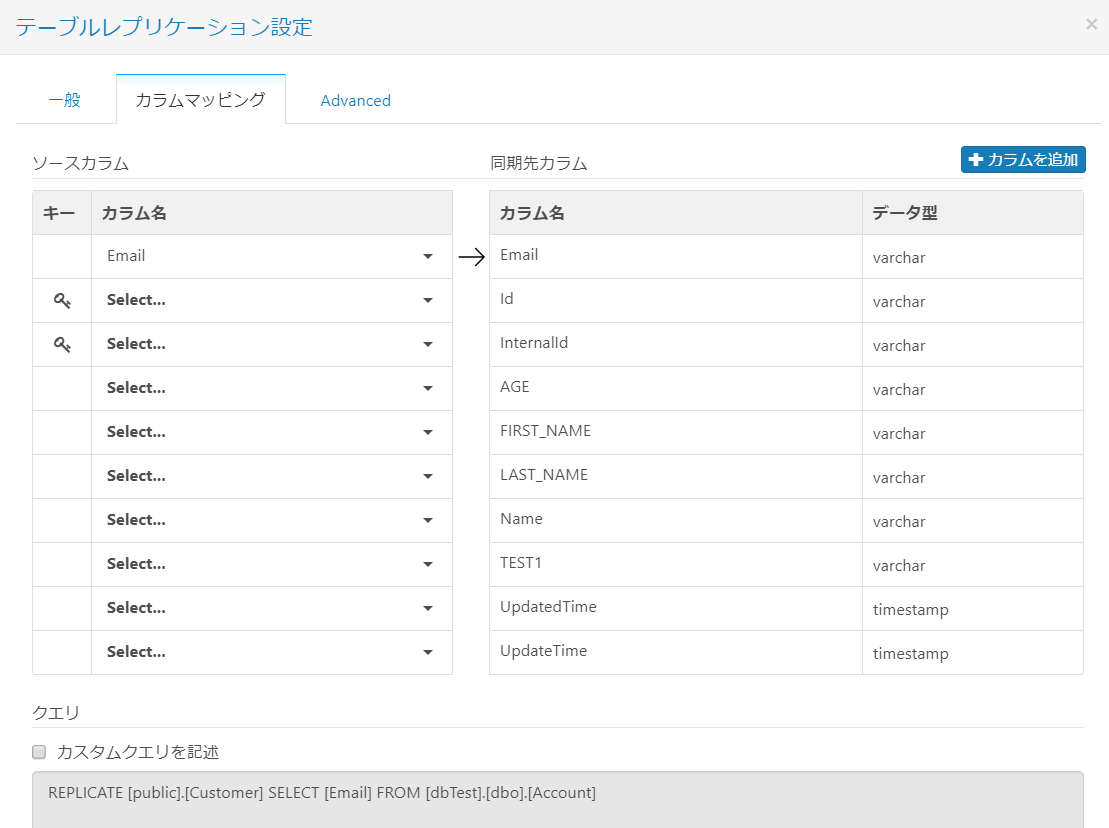Click the UpdatedTime destination column cell

point(675,608)
